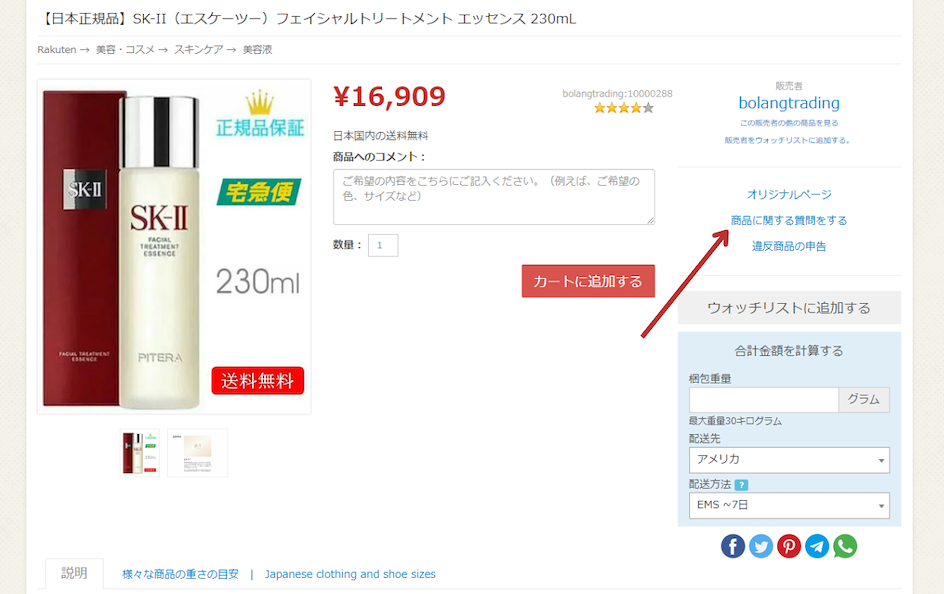Open 様々な商品の重さの目安 link
The height and width of the screenshot is (594, 944).
(181, 574)
